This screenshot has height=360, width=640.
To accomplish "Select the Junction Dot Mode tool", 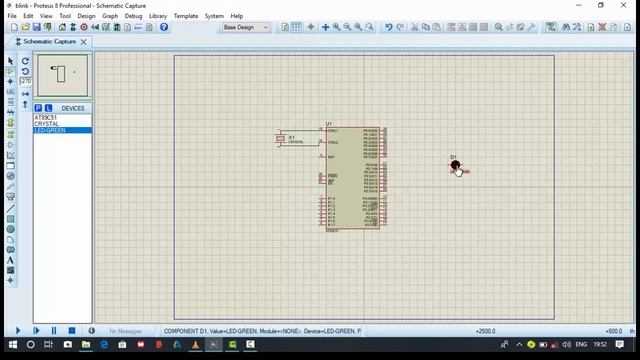I will coord(11,82).
